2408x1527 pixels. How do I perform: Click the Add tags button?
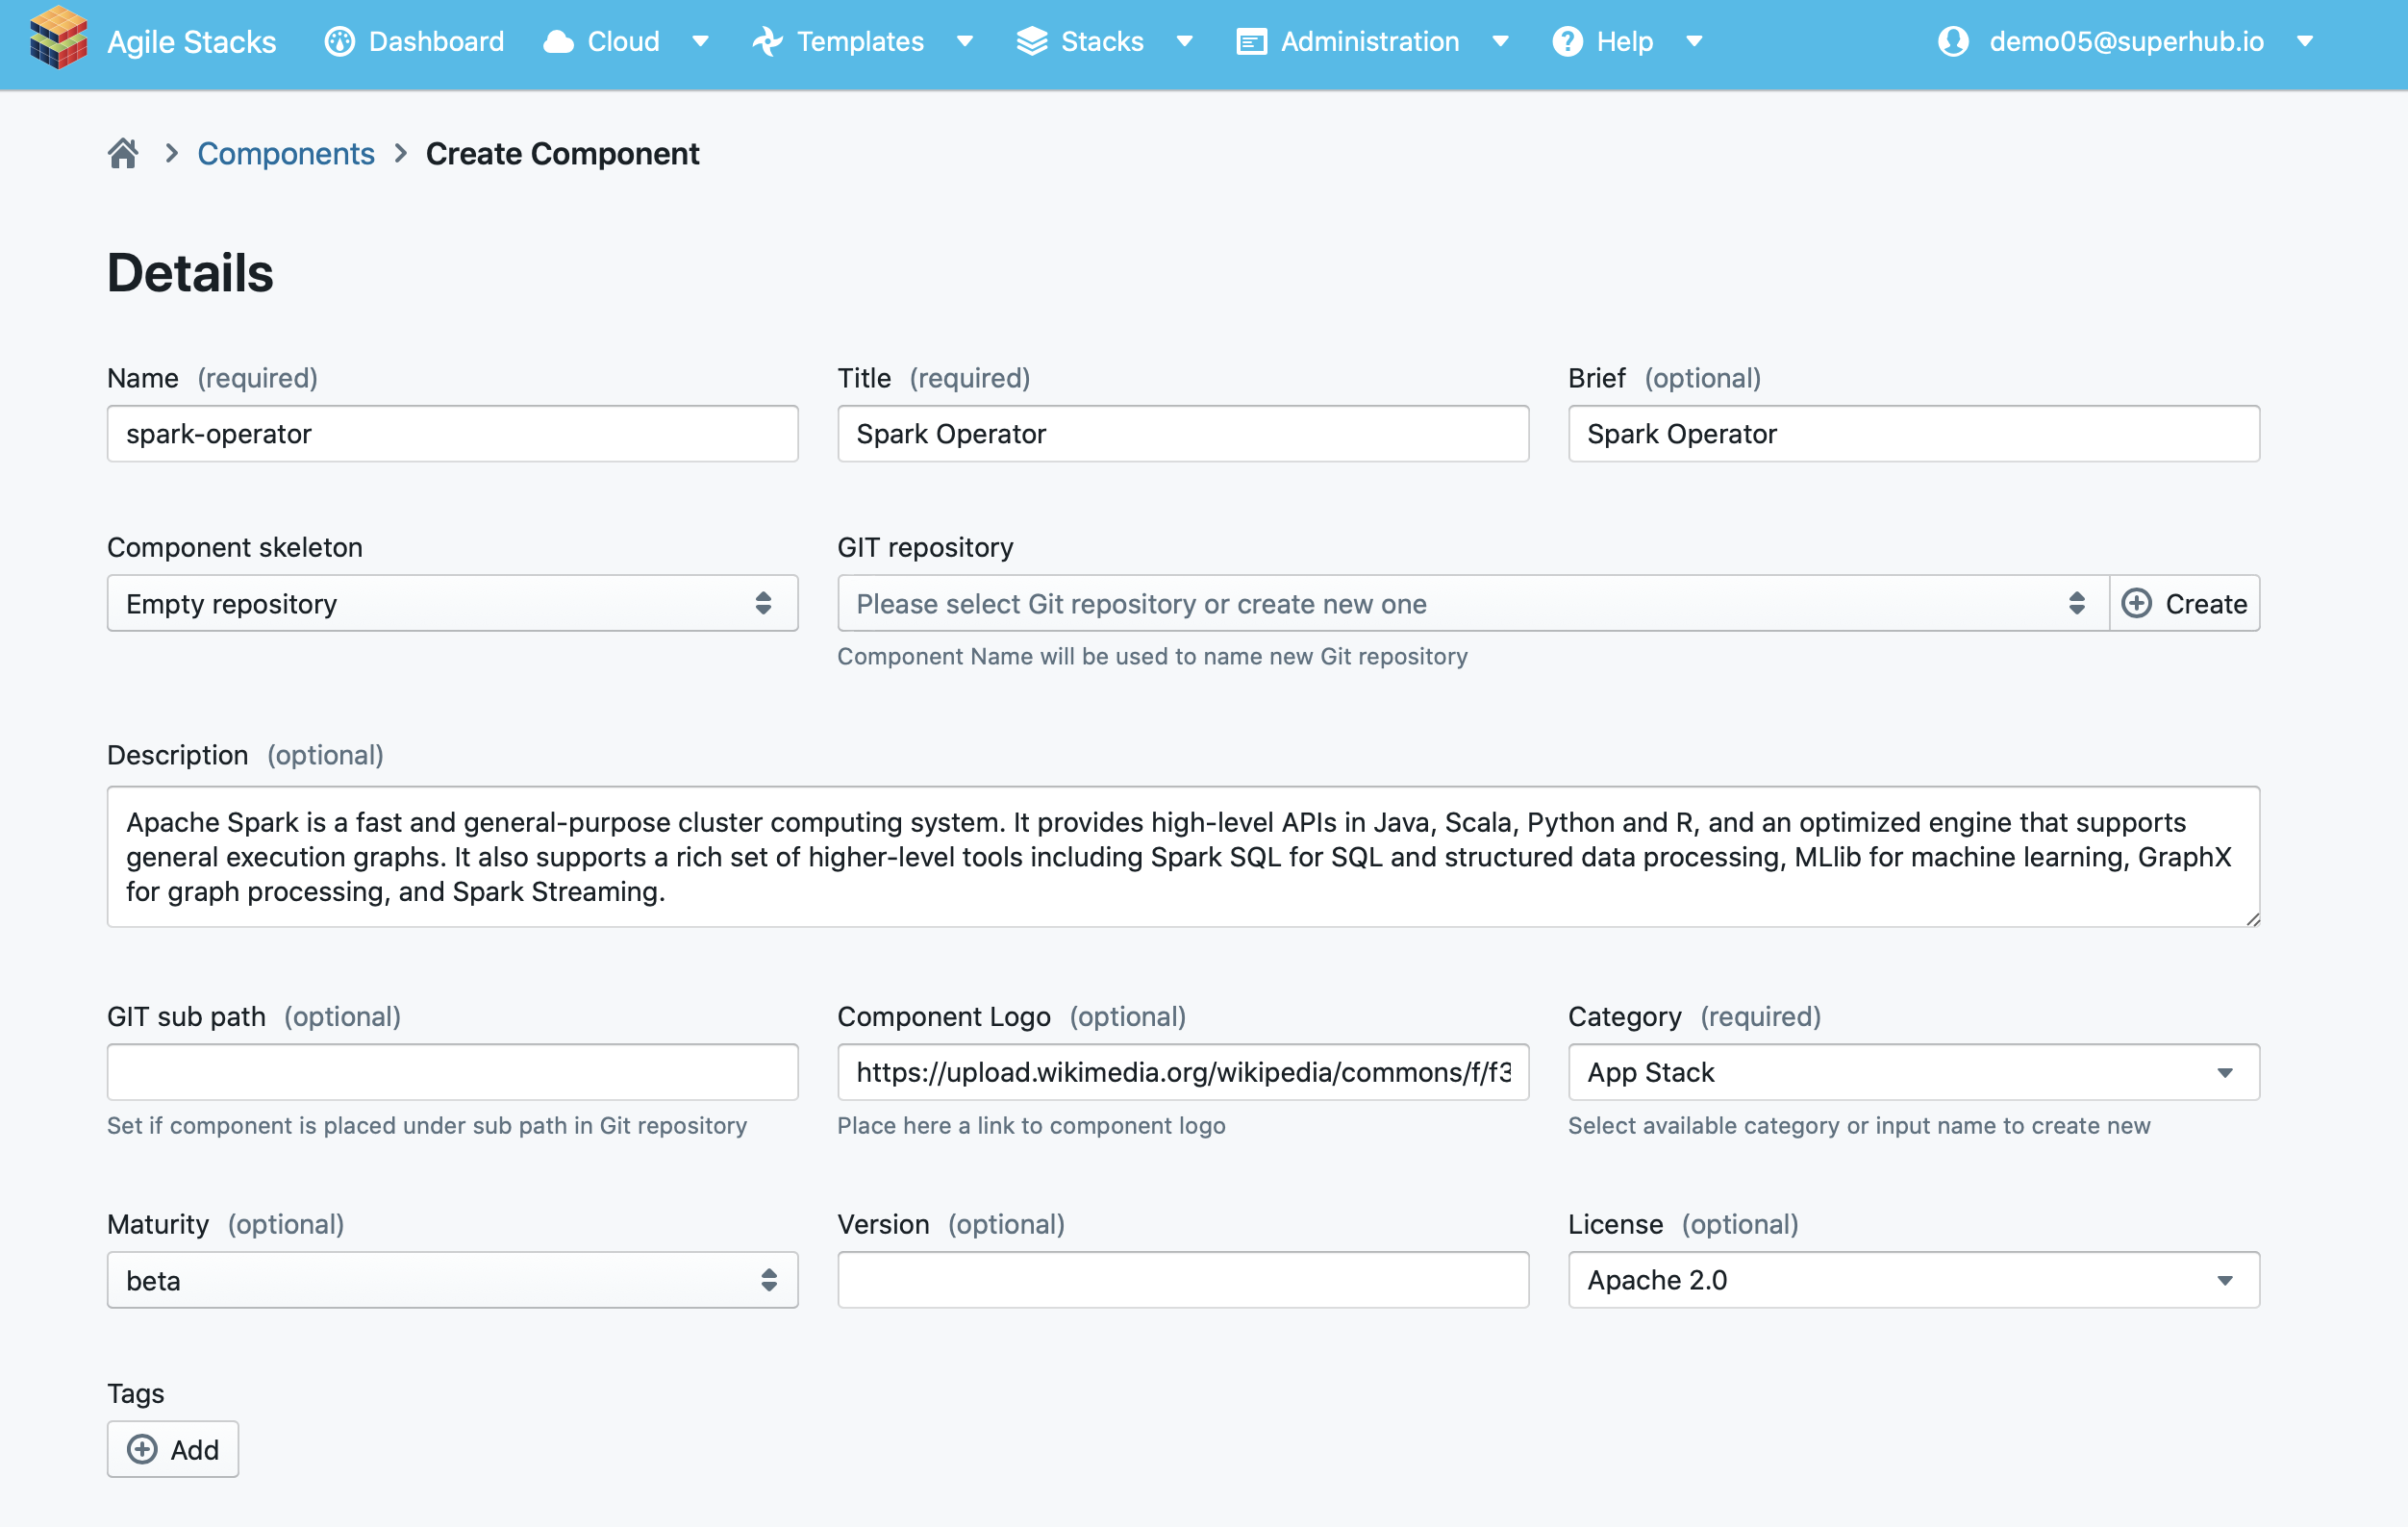173,1449
